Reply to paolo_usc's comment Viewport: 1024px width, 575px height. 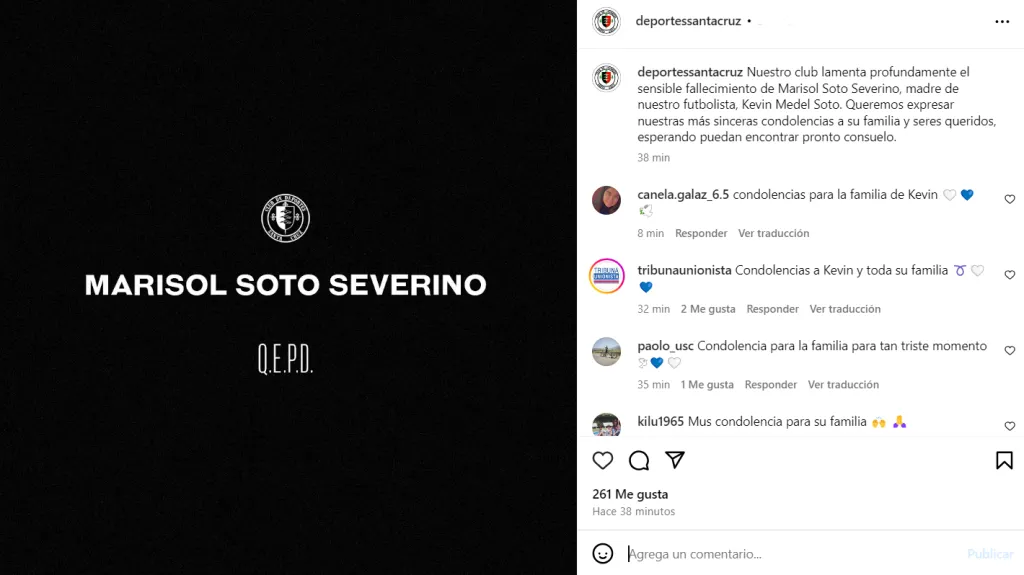coord(770,385)
